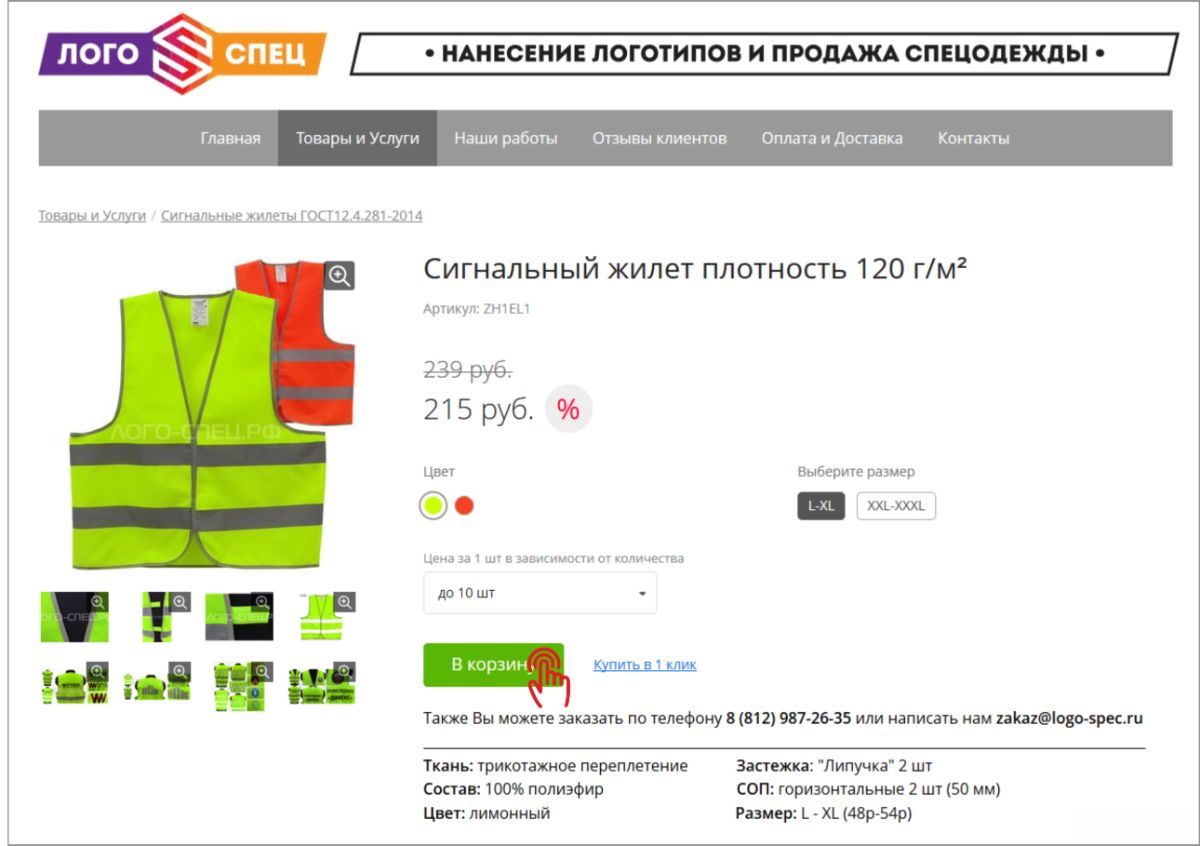
Task: Go to Отзывы клиентов page
Action: pyautogui.click(x=659, y=138)
